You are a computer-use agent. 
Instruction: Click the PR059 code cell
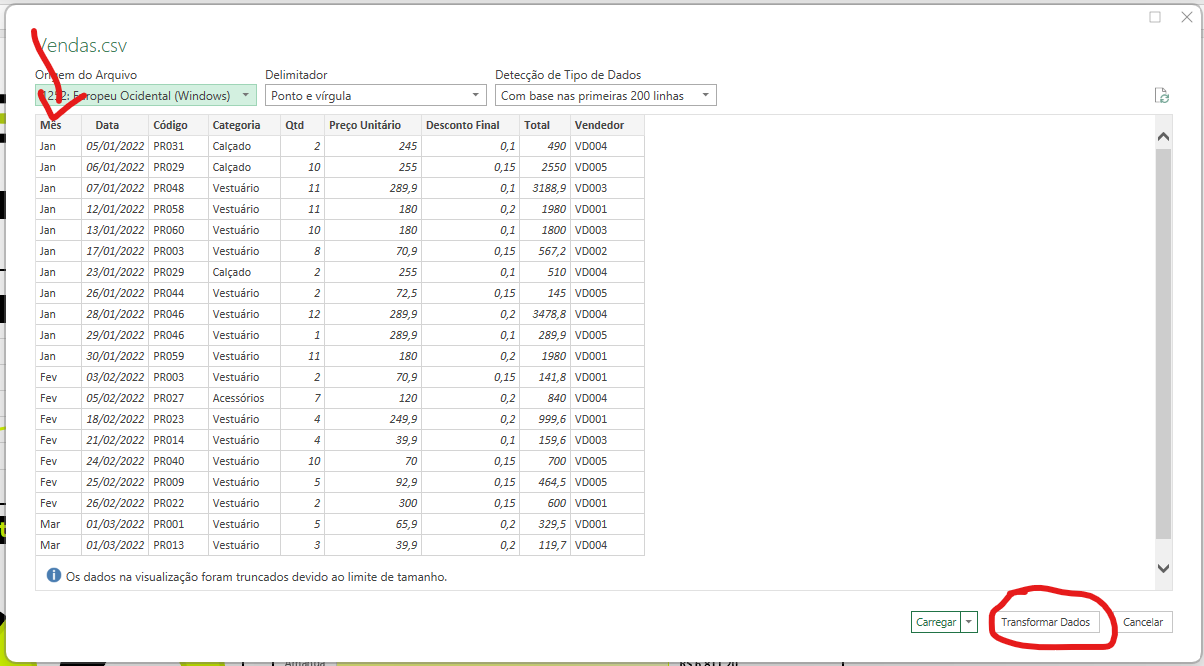pyautogui.click(x=179, y=356)
